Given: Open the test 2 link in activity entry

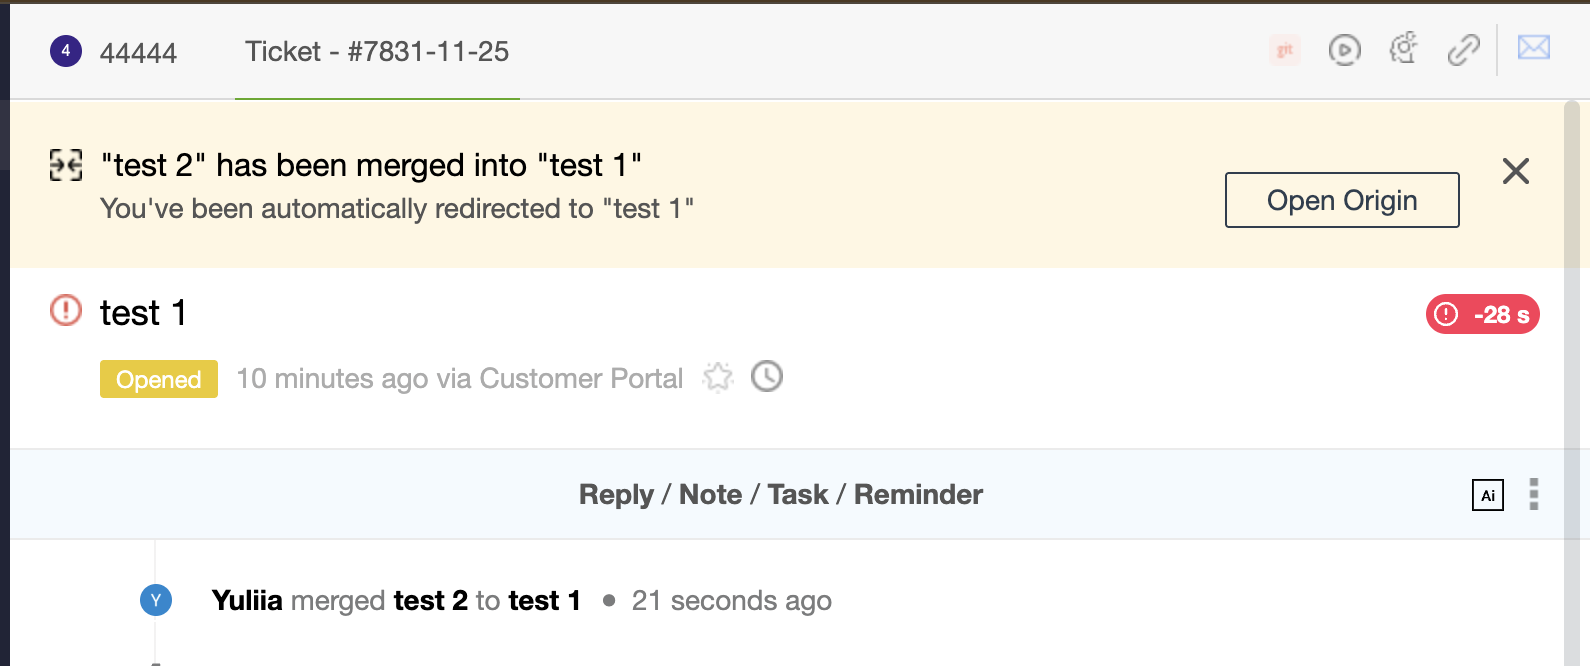Looking at the screenshot, I should pos(430,600).
